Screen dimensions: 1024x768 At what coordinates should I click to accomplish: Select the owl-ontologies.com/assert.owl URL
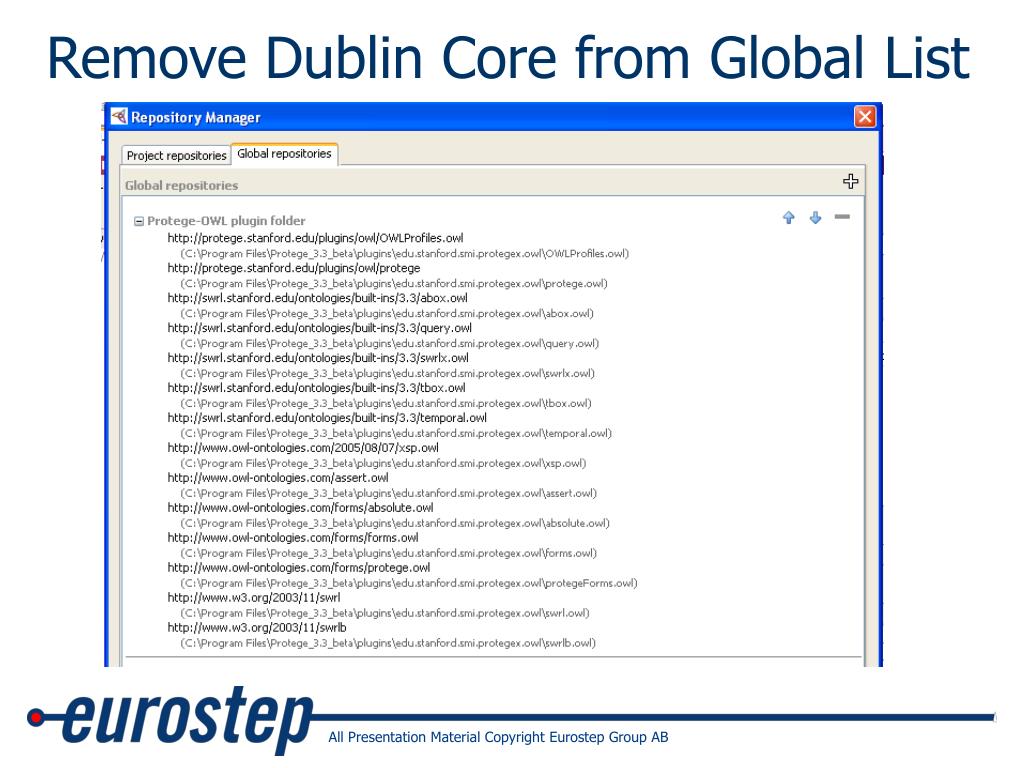pyautogui.click(x=278, y=478)
